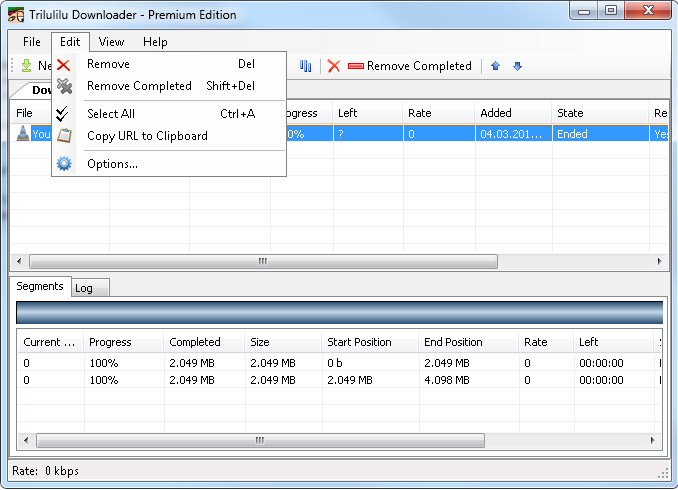
Task: Click segments Progress column header
Action: [x=124, y=342]
